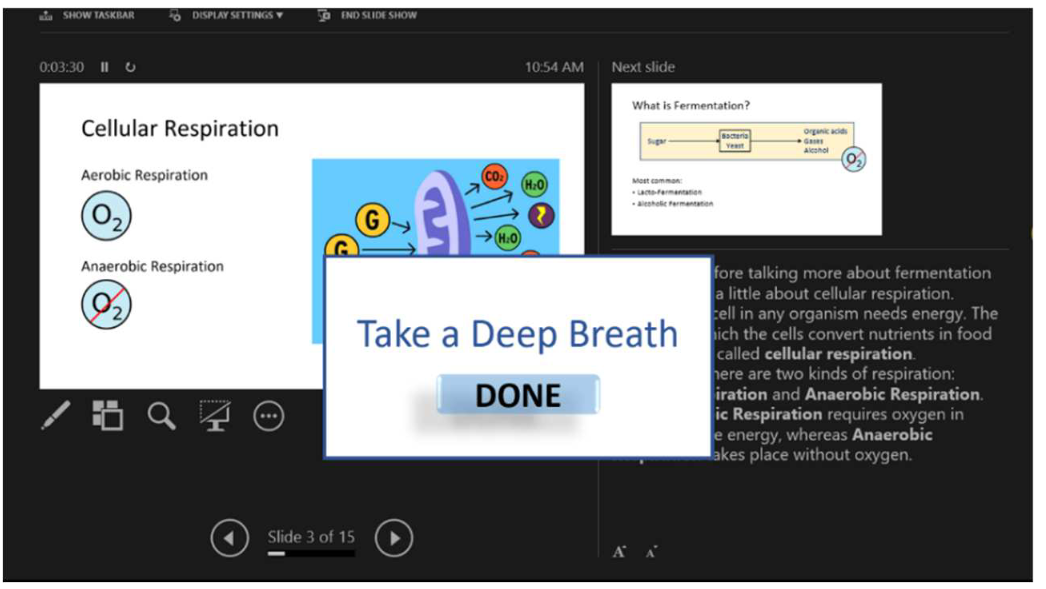This screenshot has width=1046, height=589.
Task: Advance to the next slide arrow
Action: pyautogui.click(x=394, y=539)
